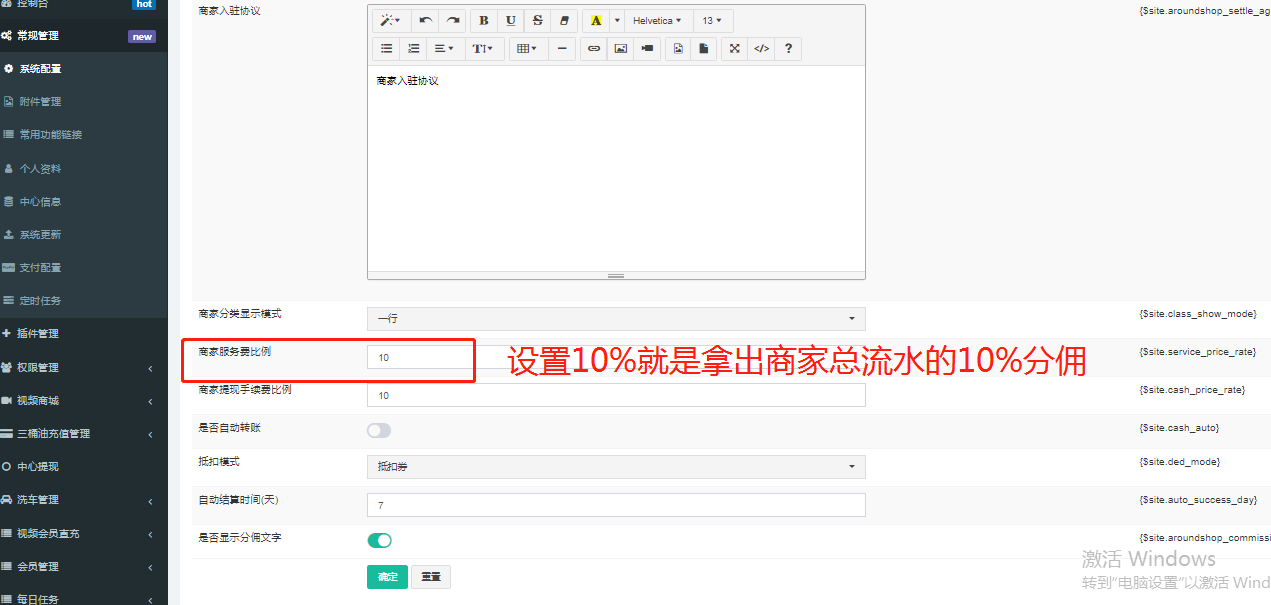Viewport: 1271px width, 605px height.
Task: Click the redo arrow in editor toolbar
Action: pyautogui.click(x=453, y=20)
